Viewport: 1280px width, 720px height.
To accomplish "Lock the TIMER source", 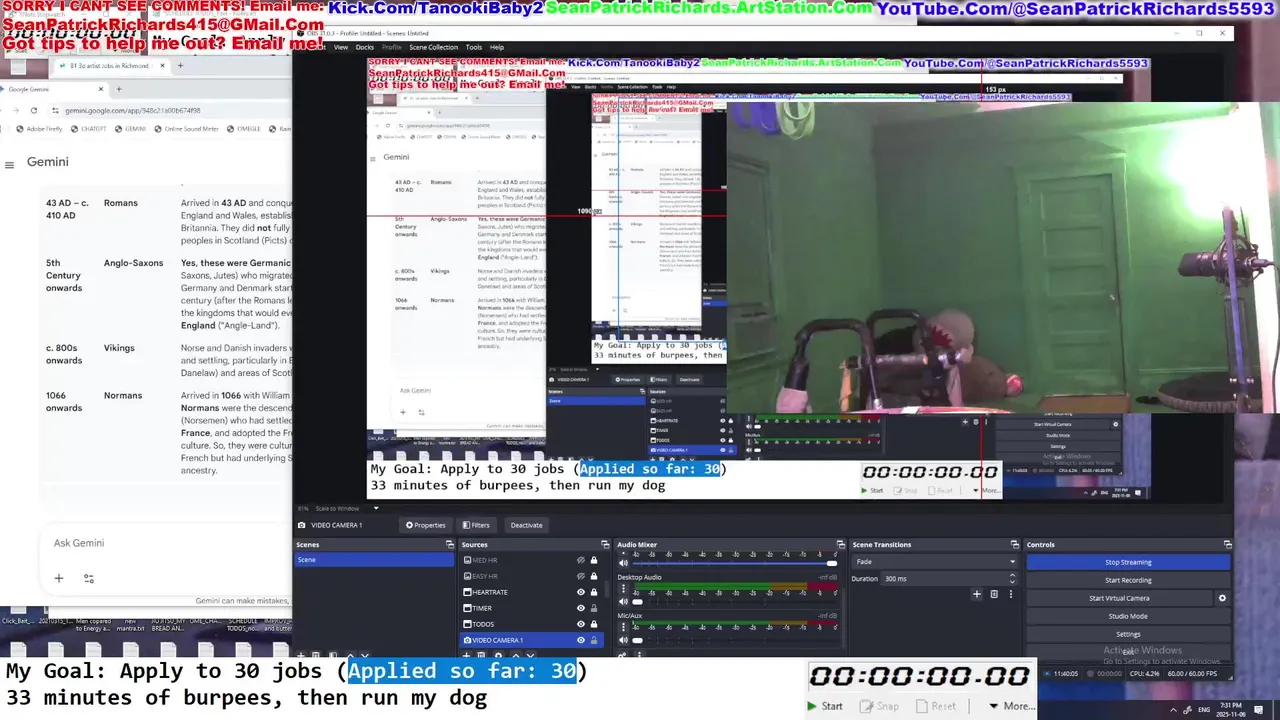I will (x=593, y=608).
